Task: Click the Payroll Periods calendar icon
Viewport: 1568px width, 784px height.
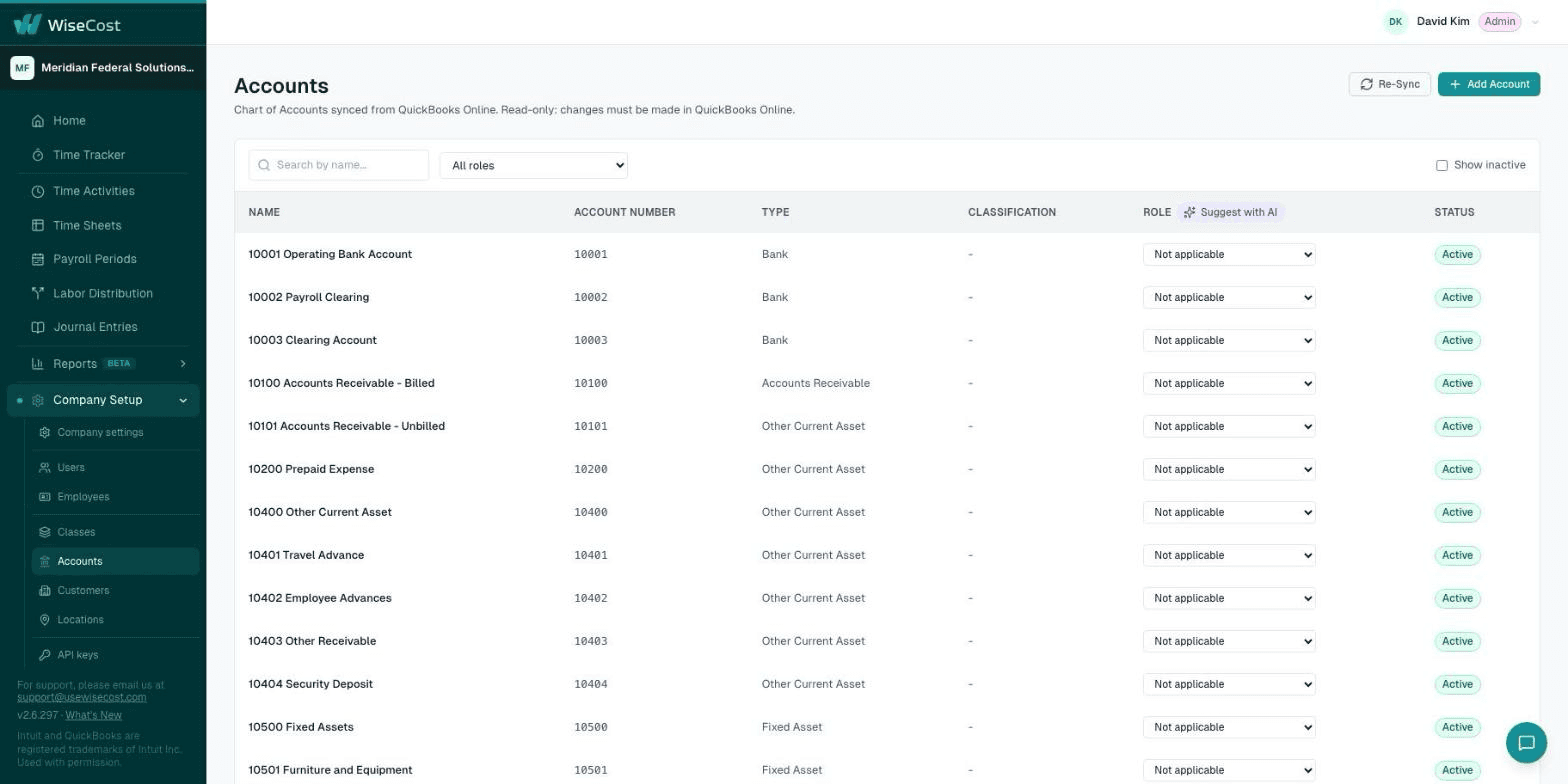Action: coord(38,259)
